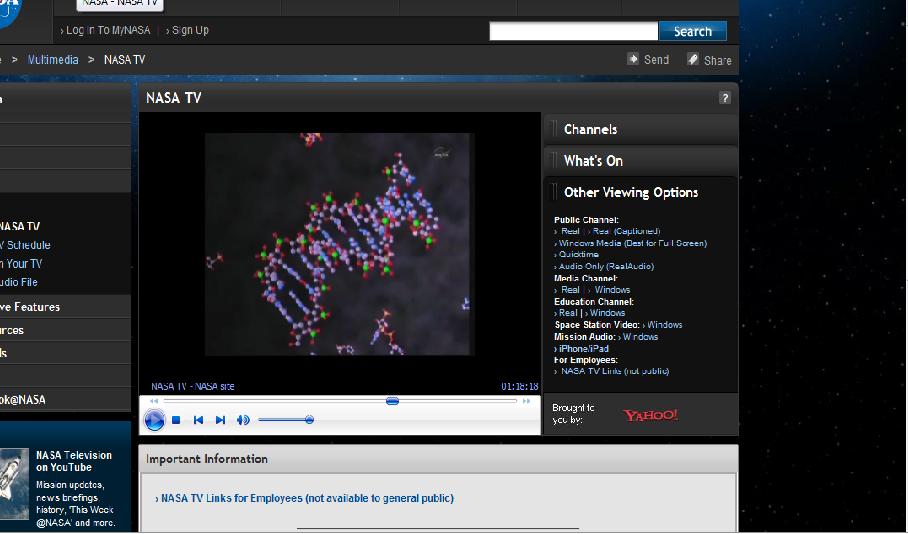
Task: Click the fast-forward arrows on seek bar
Action: pyautogui.click(x=526, y=401)
